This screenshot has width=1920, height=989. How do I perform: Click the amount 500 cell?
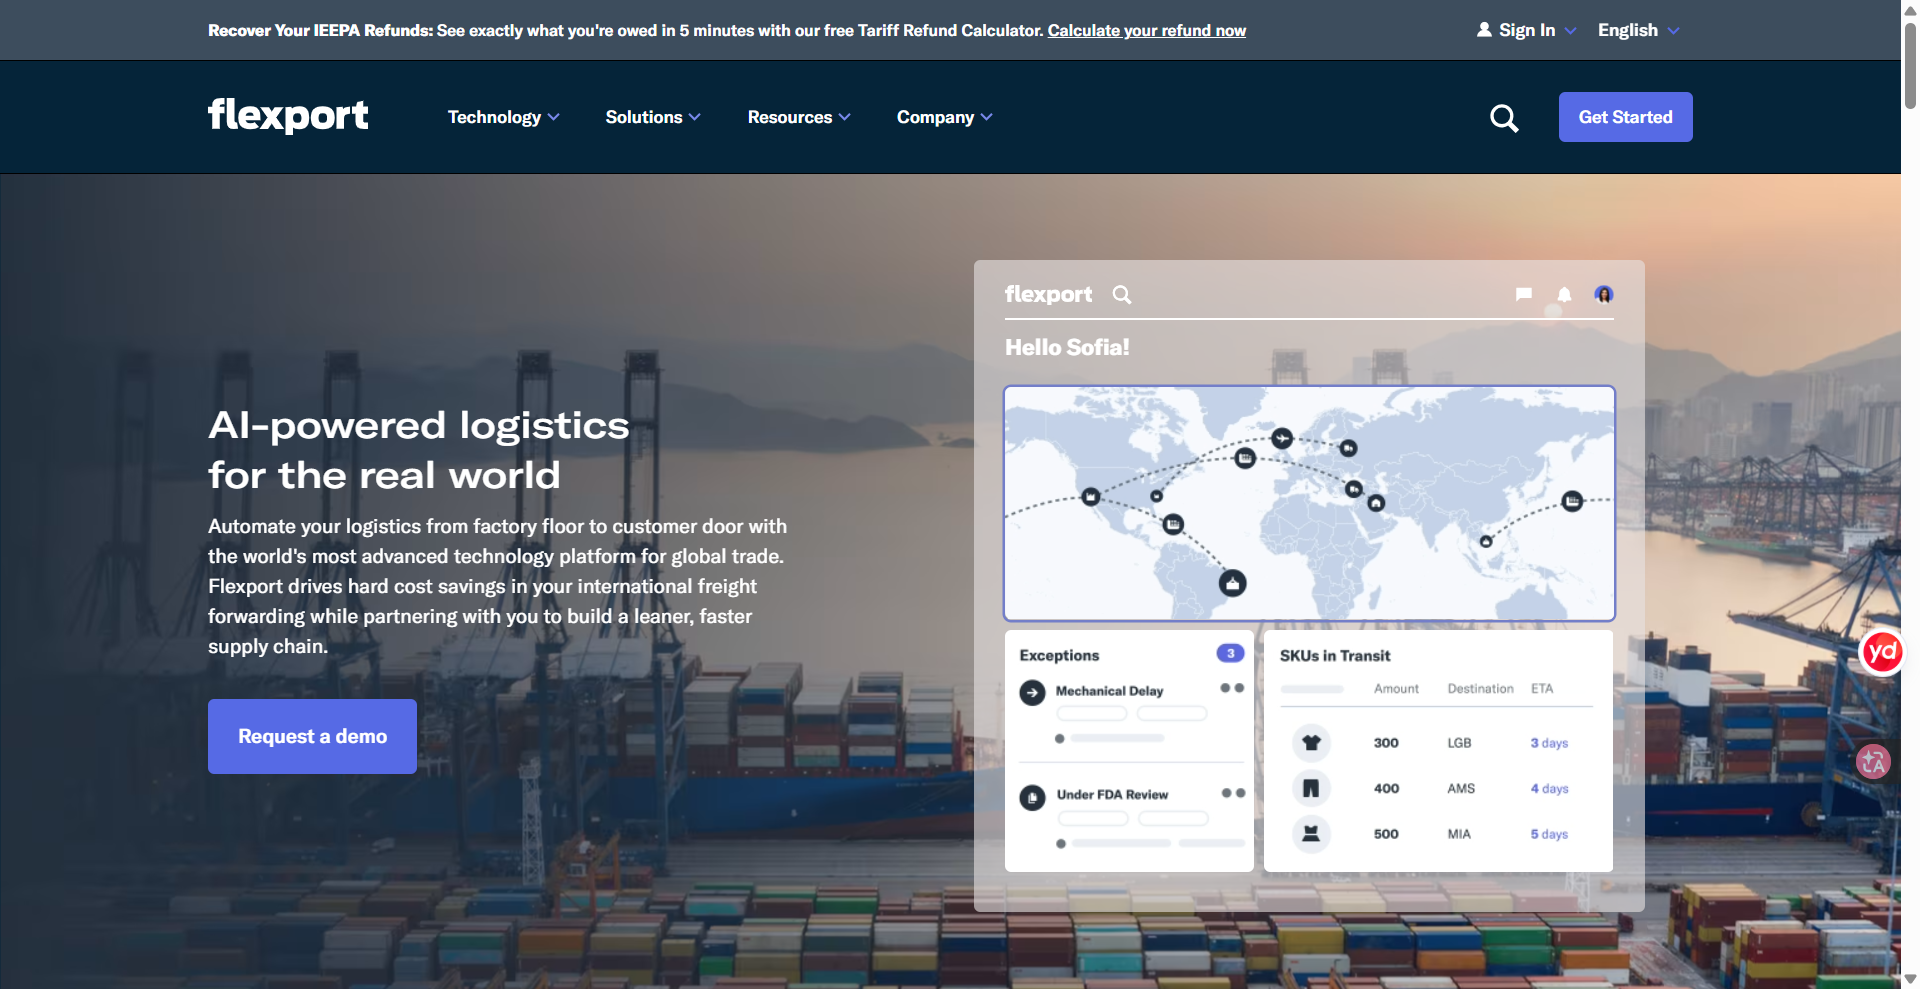pos(1386,834)
